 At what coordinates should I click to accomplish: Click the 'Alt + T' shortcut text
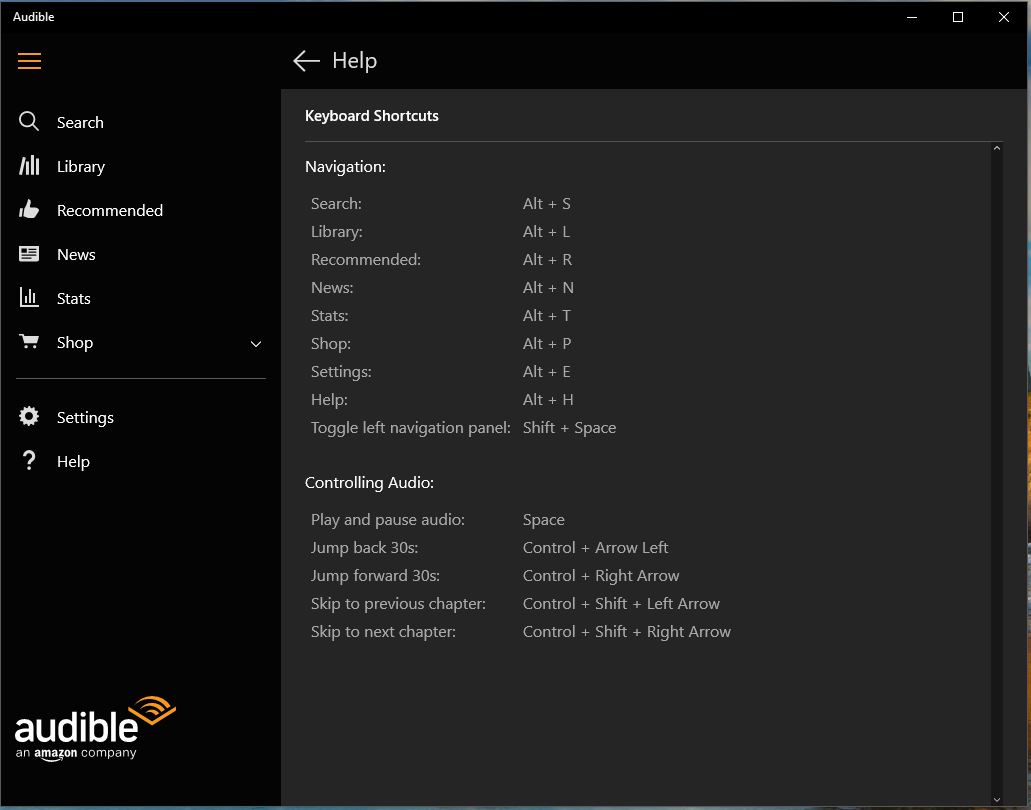tap(546, 316)
